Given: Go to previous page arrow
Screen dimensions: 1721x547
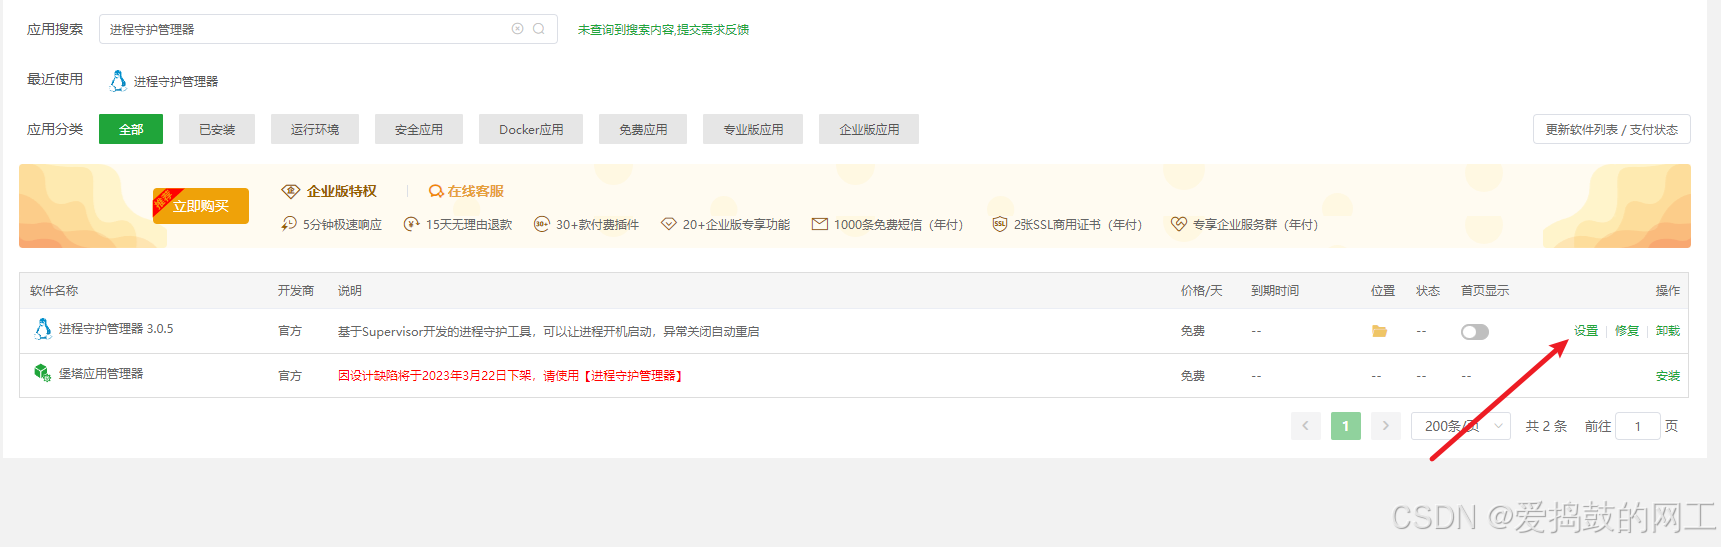Looking at the screenshot, I should (x=1305, y=426).
